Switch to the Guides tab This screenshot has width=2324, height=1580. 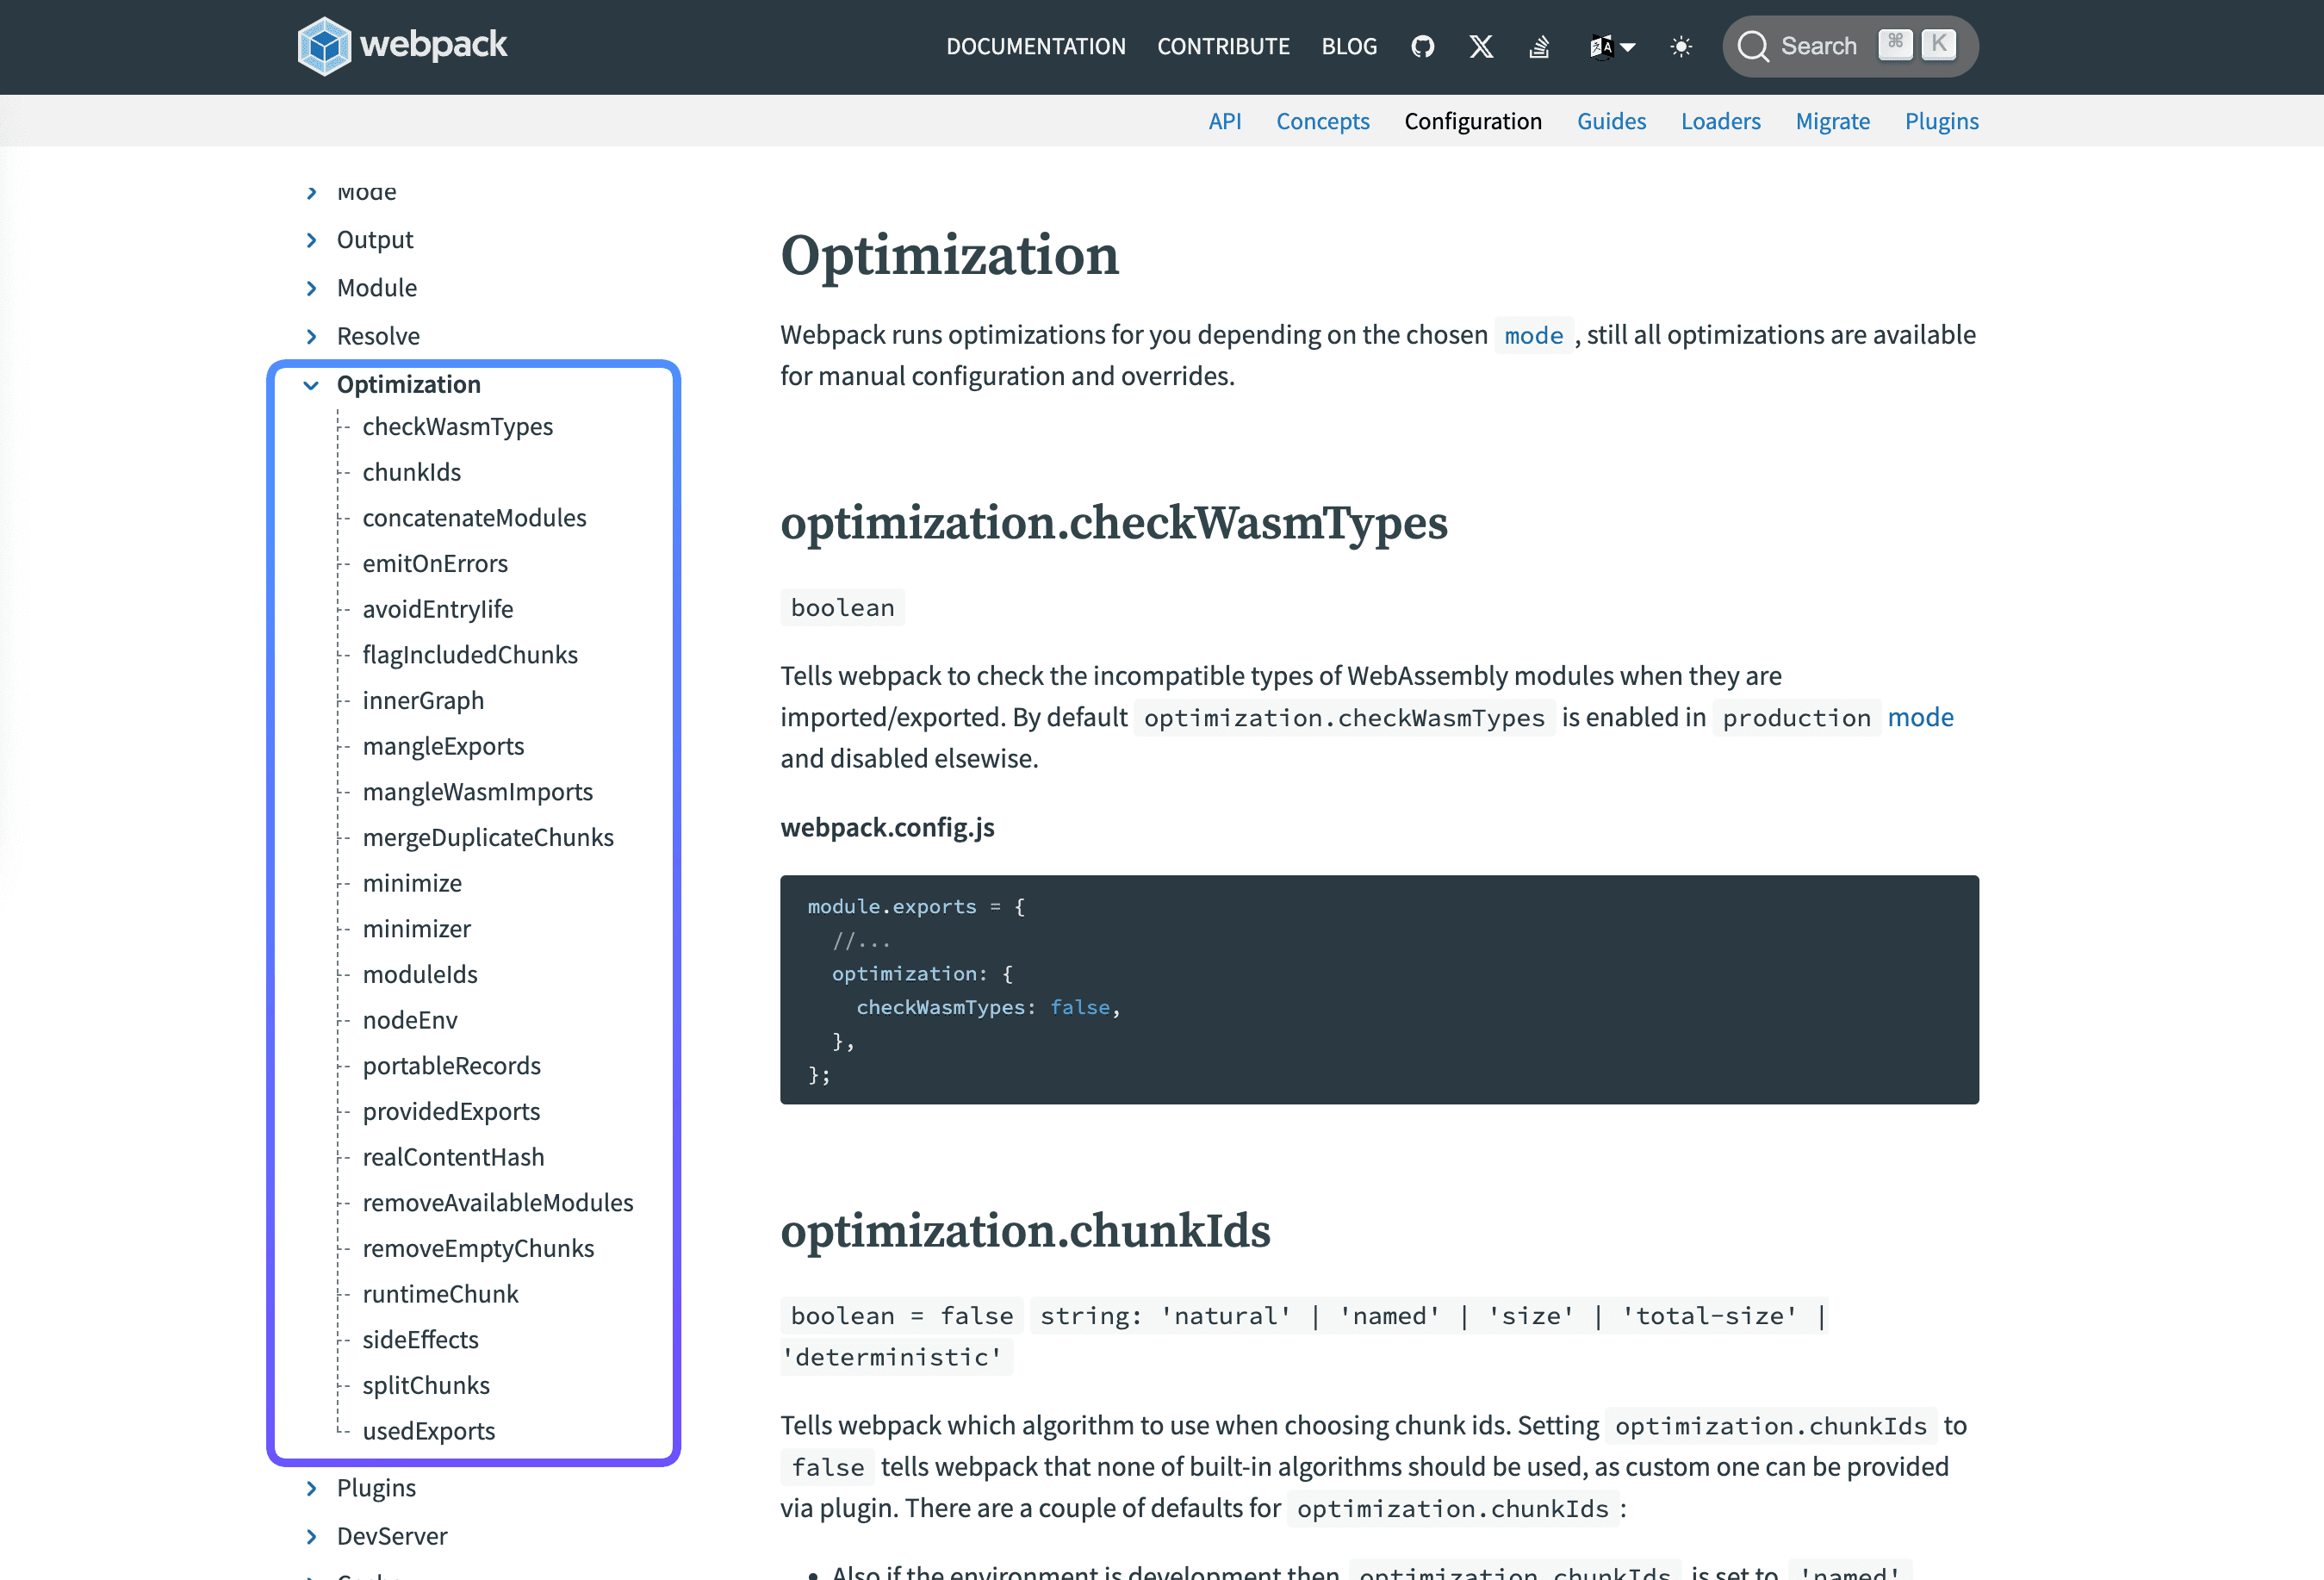coord(1611,121)
